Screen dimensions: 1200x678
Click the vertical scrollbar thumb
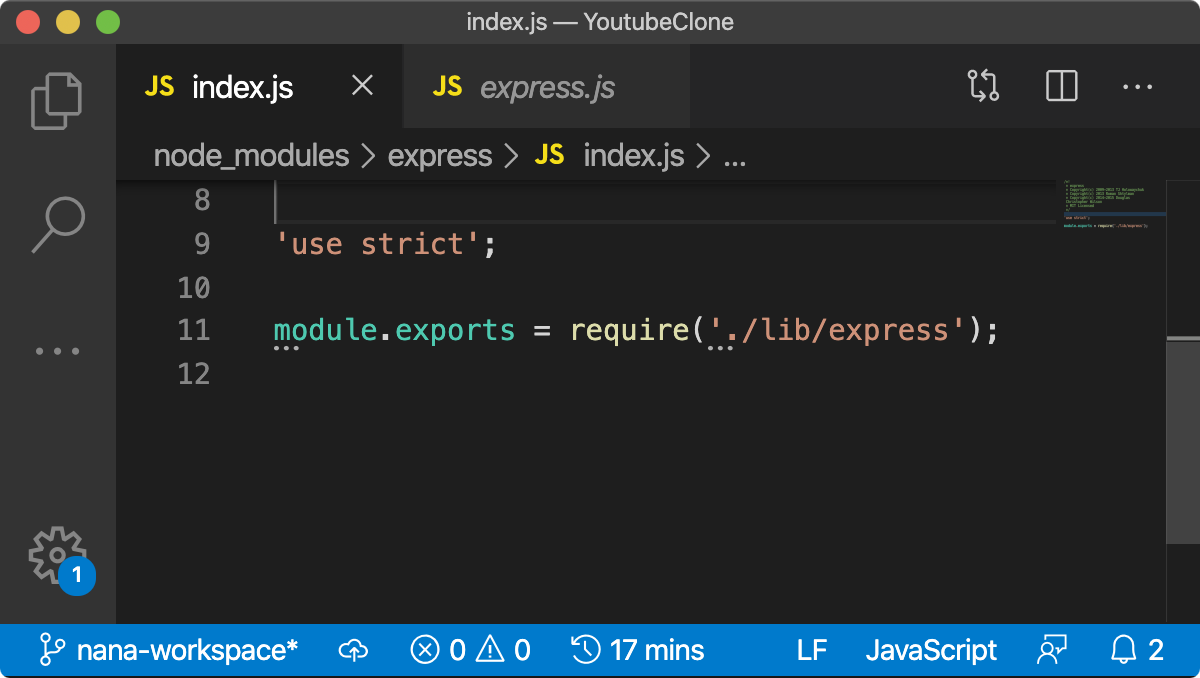coord(1183,440)
